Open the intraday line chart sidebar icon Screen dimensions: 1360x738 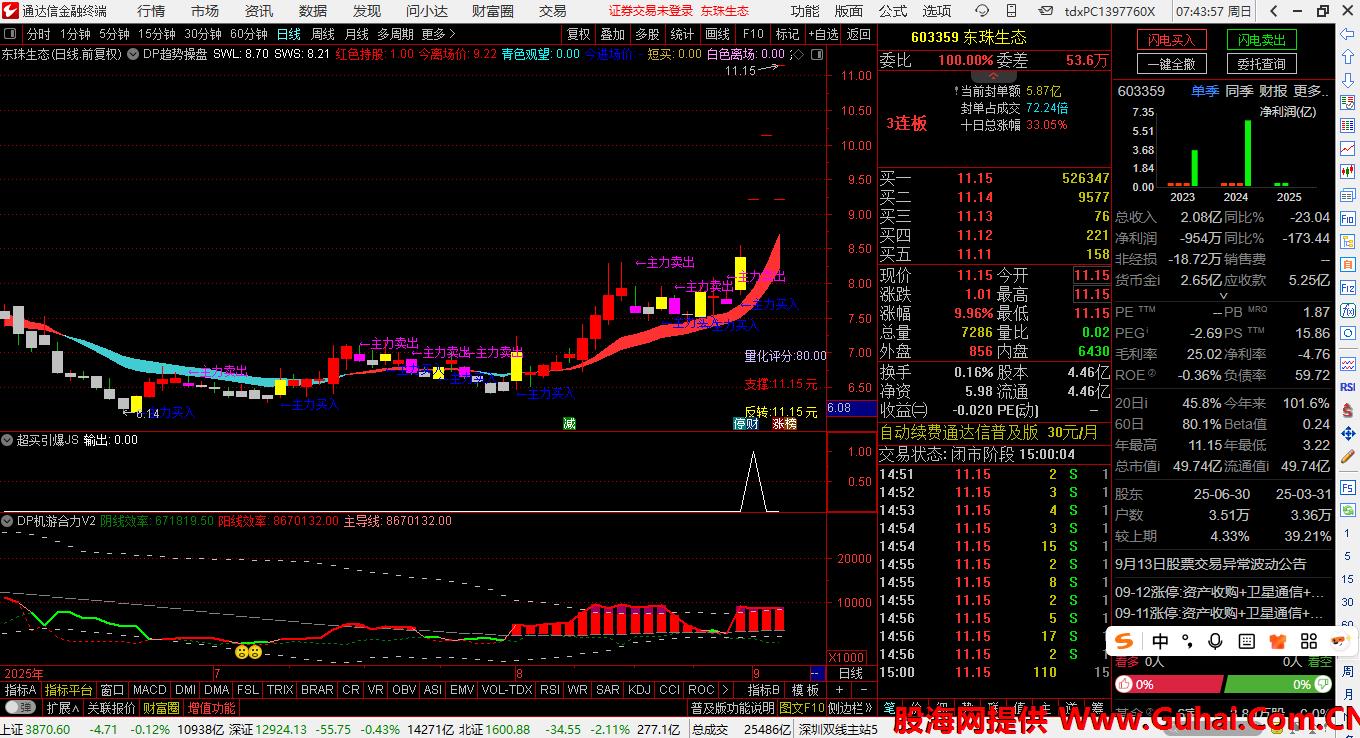(x=1346, y=148)
